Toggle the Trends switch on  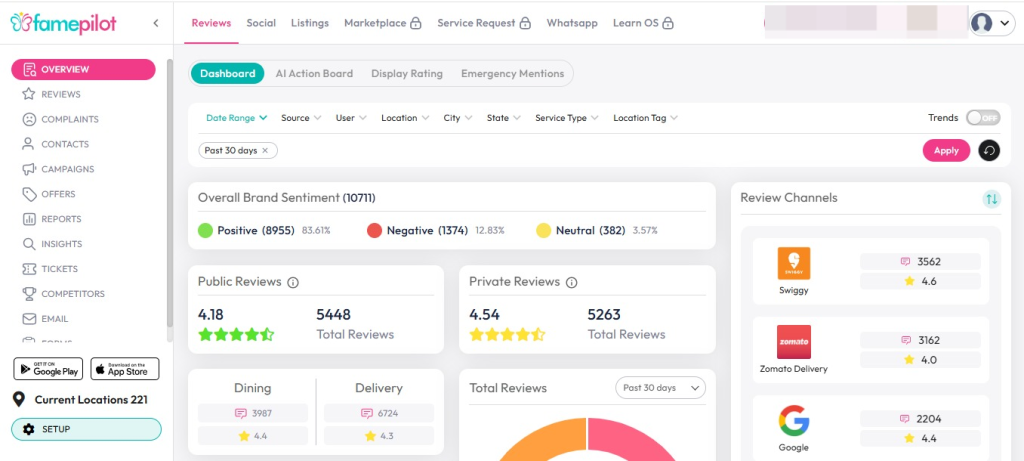(x=983, y=118)
